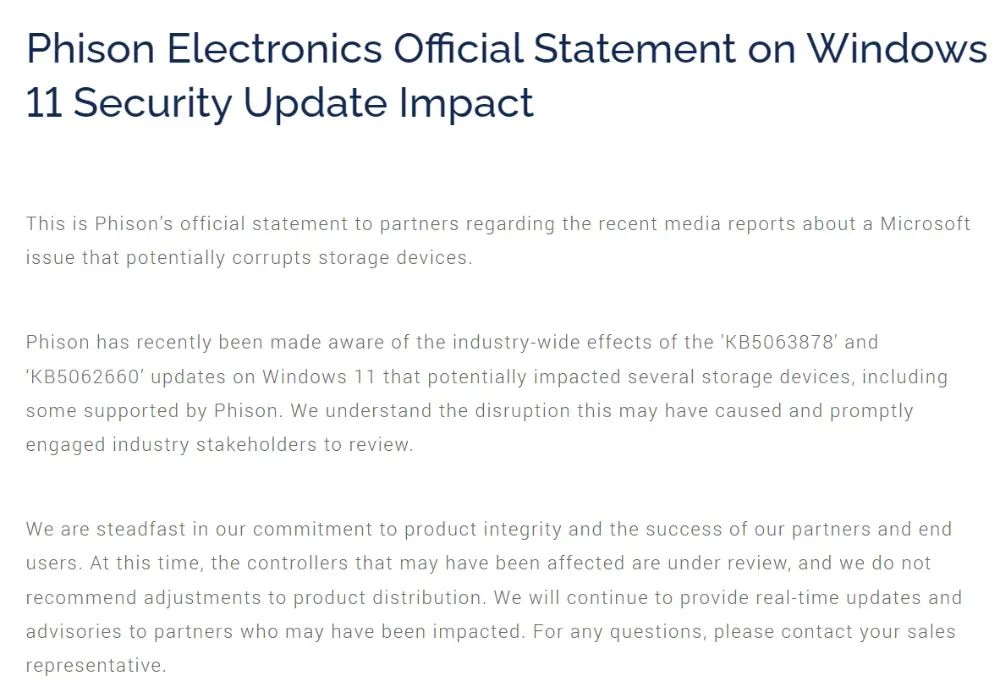Click '11 Security Update Impact' title line
Image resolution: width=1000 pixels, height=682 pixels.
279,103
